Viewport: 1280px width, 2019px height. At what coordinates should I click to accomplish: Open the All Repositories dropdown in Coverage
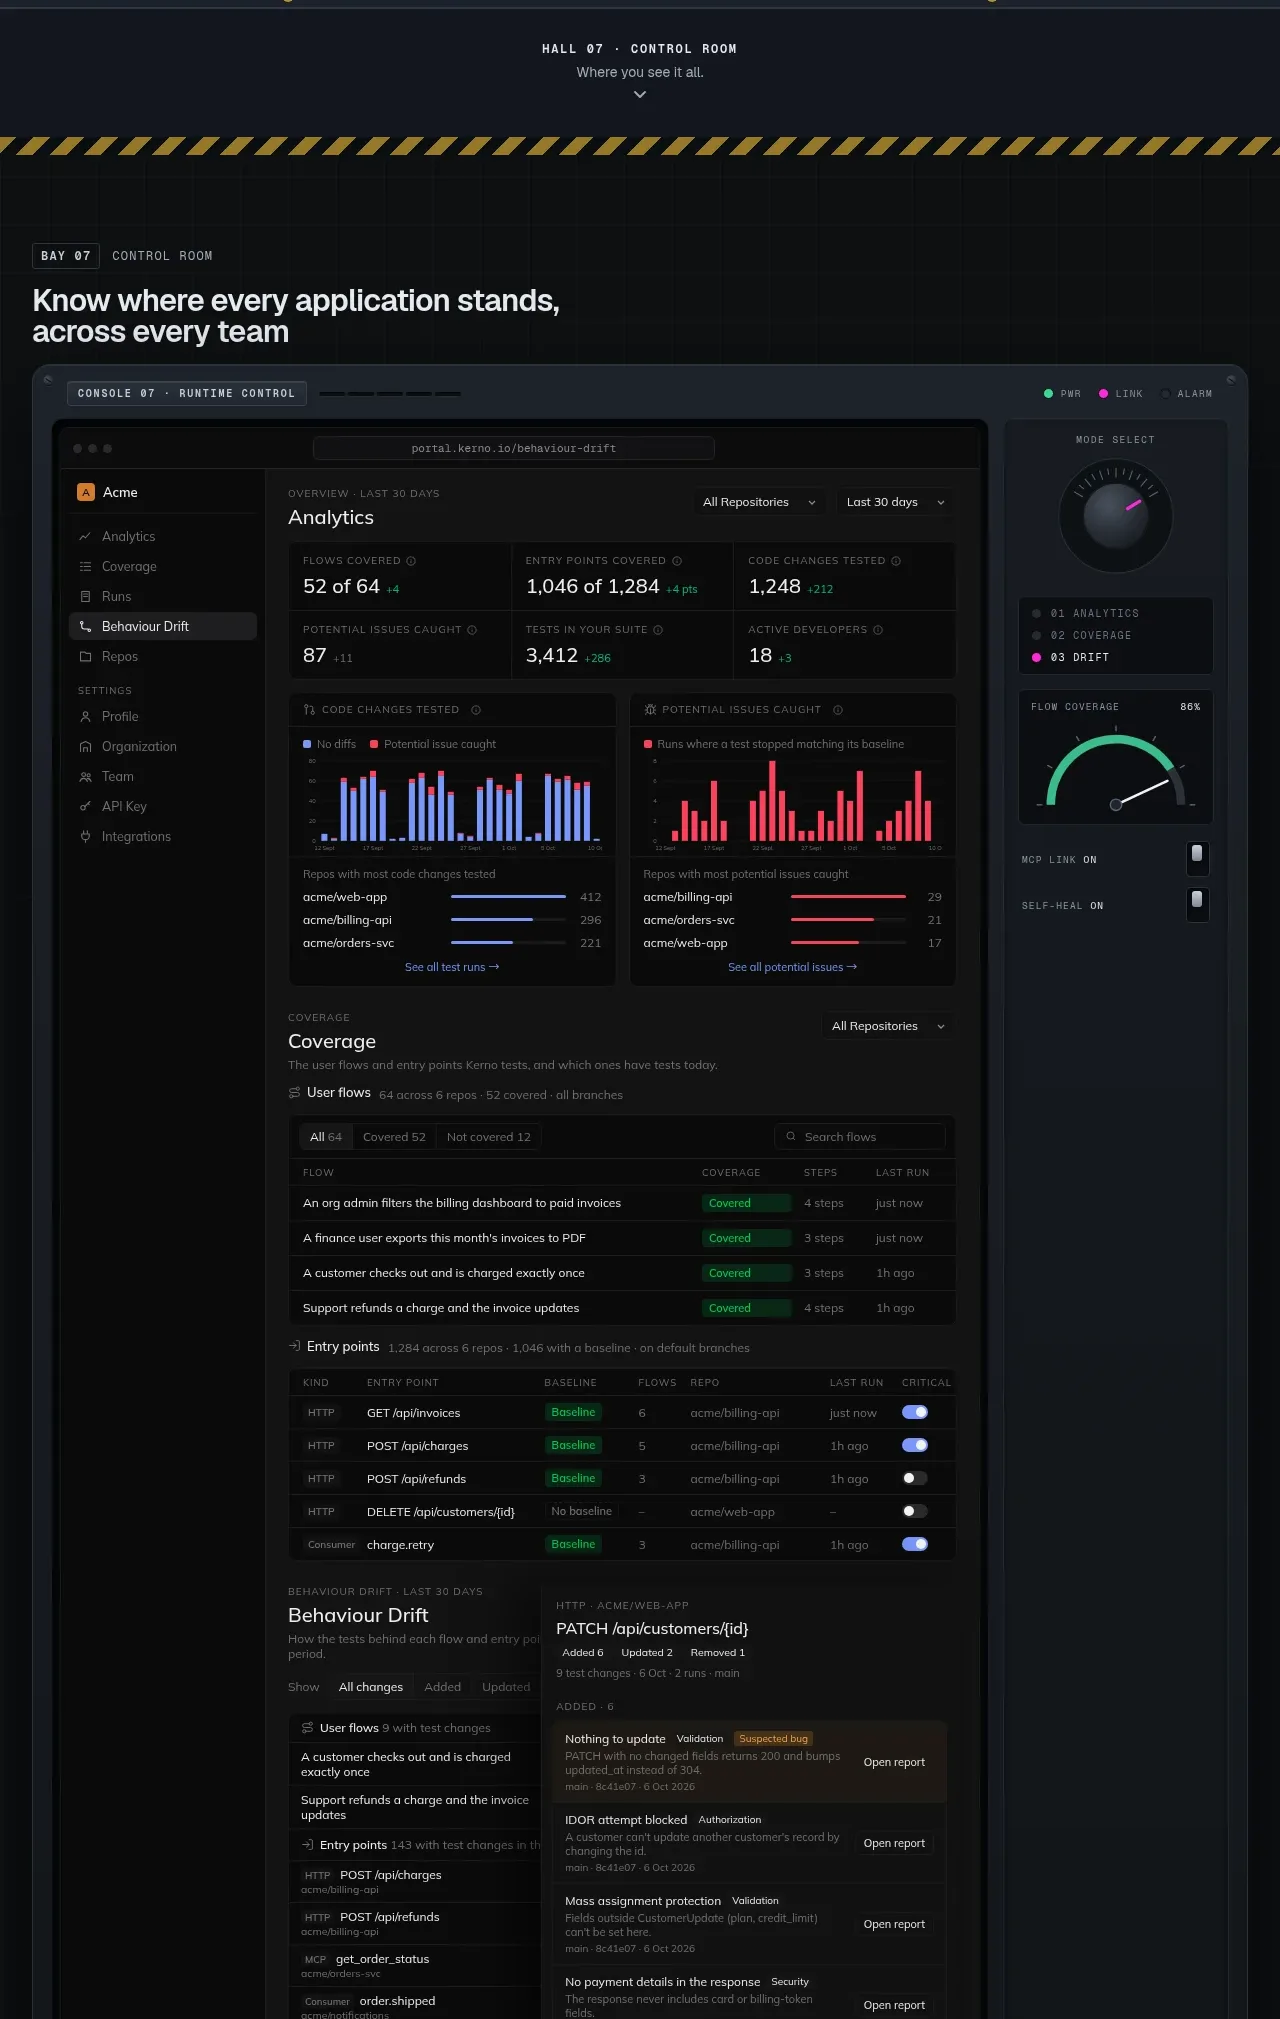887,1026
